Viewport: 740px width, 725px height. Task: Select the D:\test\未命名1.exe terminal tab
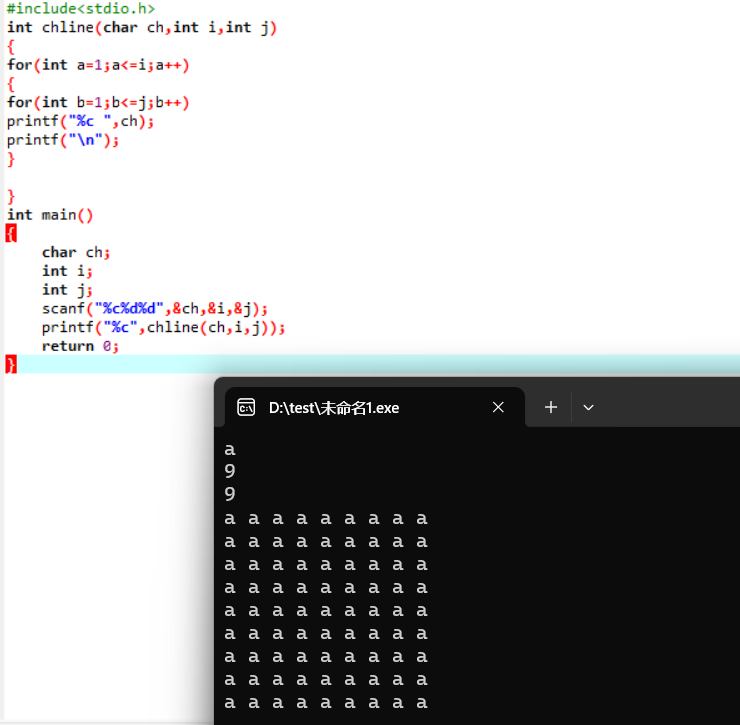click(x=375, y=407)
